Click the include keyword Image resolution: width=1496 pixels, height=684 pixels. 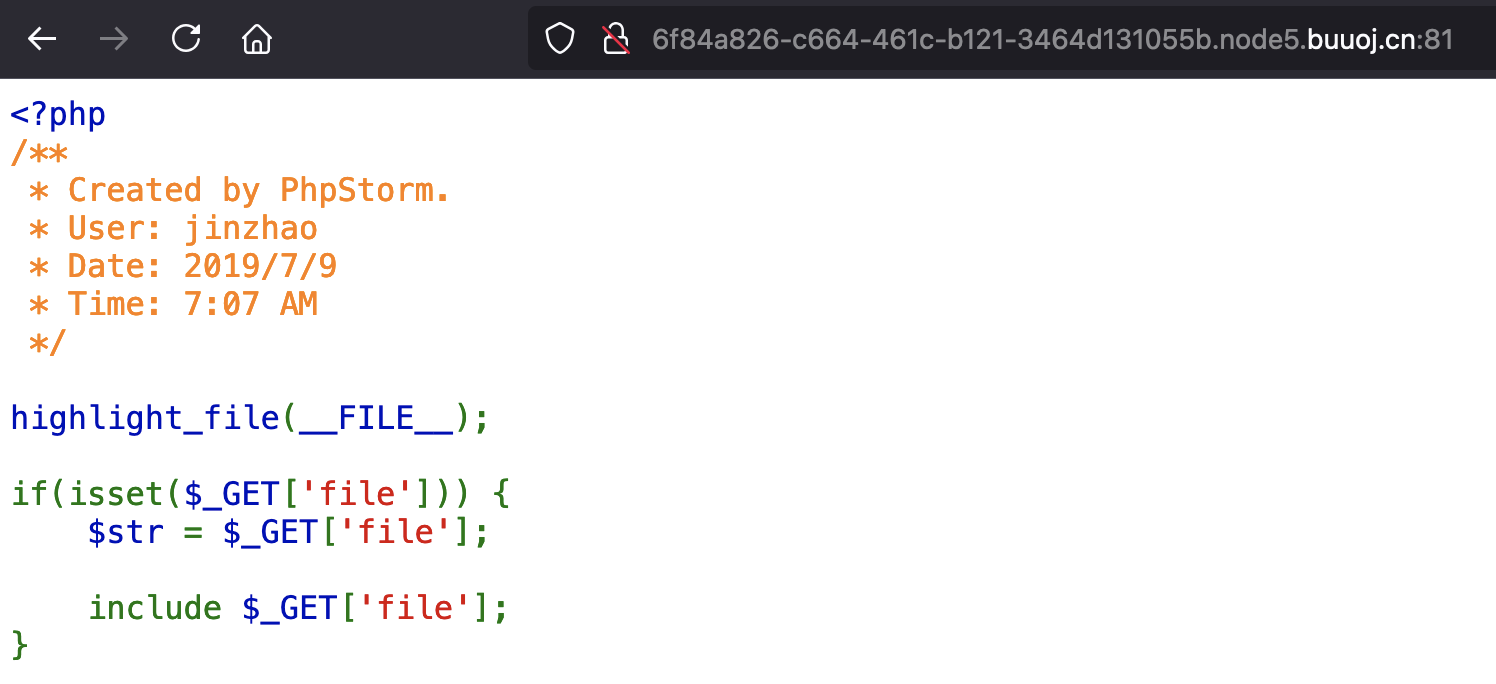click(x=155, y=608)
